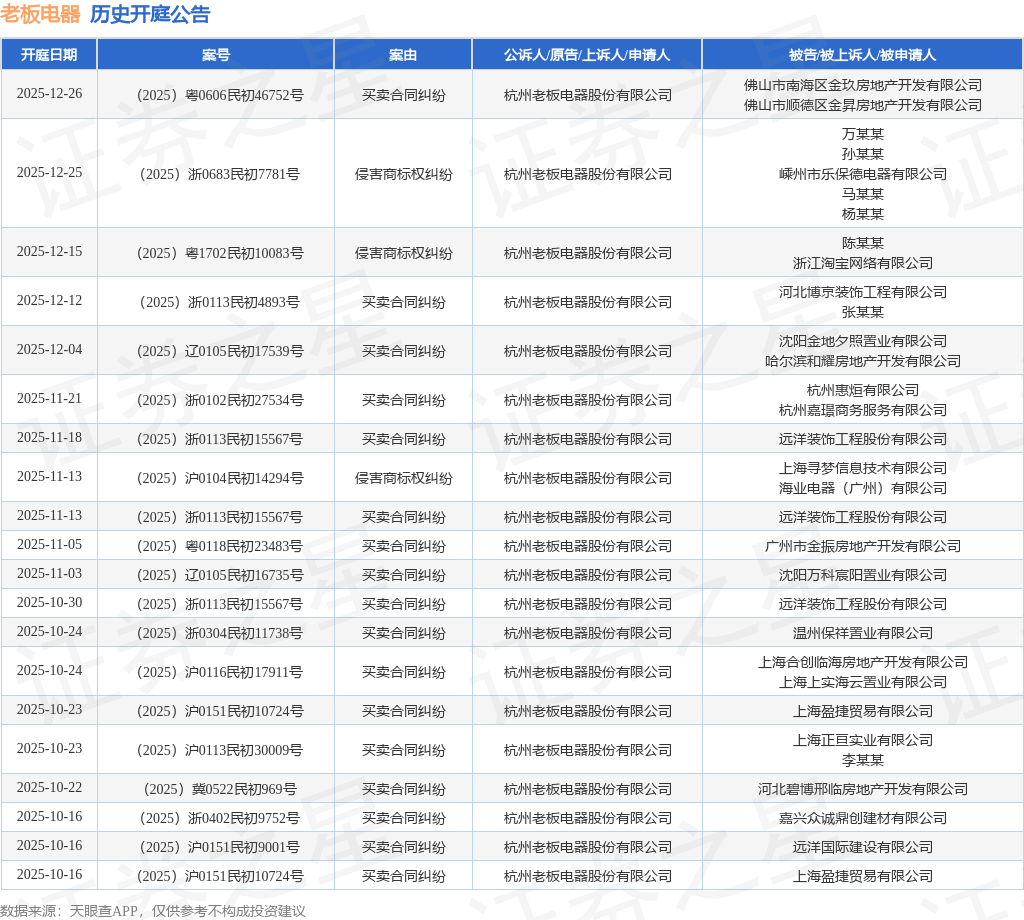This screenshot has width=1024, height=920.
Task: Click the 数据来源 天眼查APP footer note
Action: (153, 911)
